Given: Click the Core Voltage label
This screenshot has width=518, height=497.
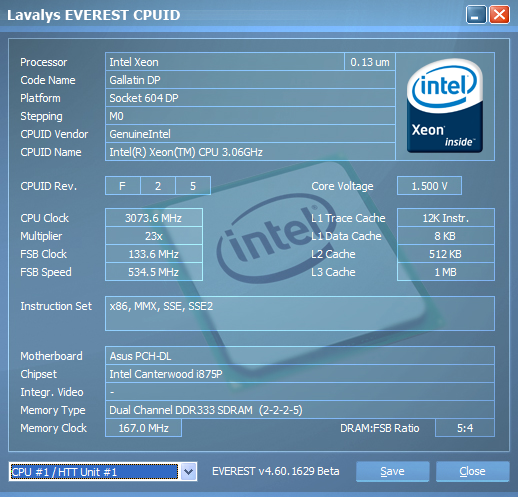Looking at the screenshot, I should pyautogui.click(x=342, y=186).
